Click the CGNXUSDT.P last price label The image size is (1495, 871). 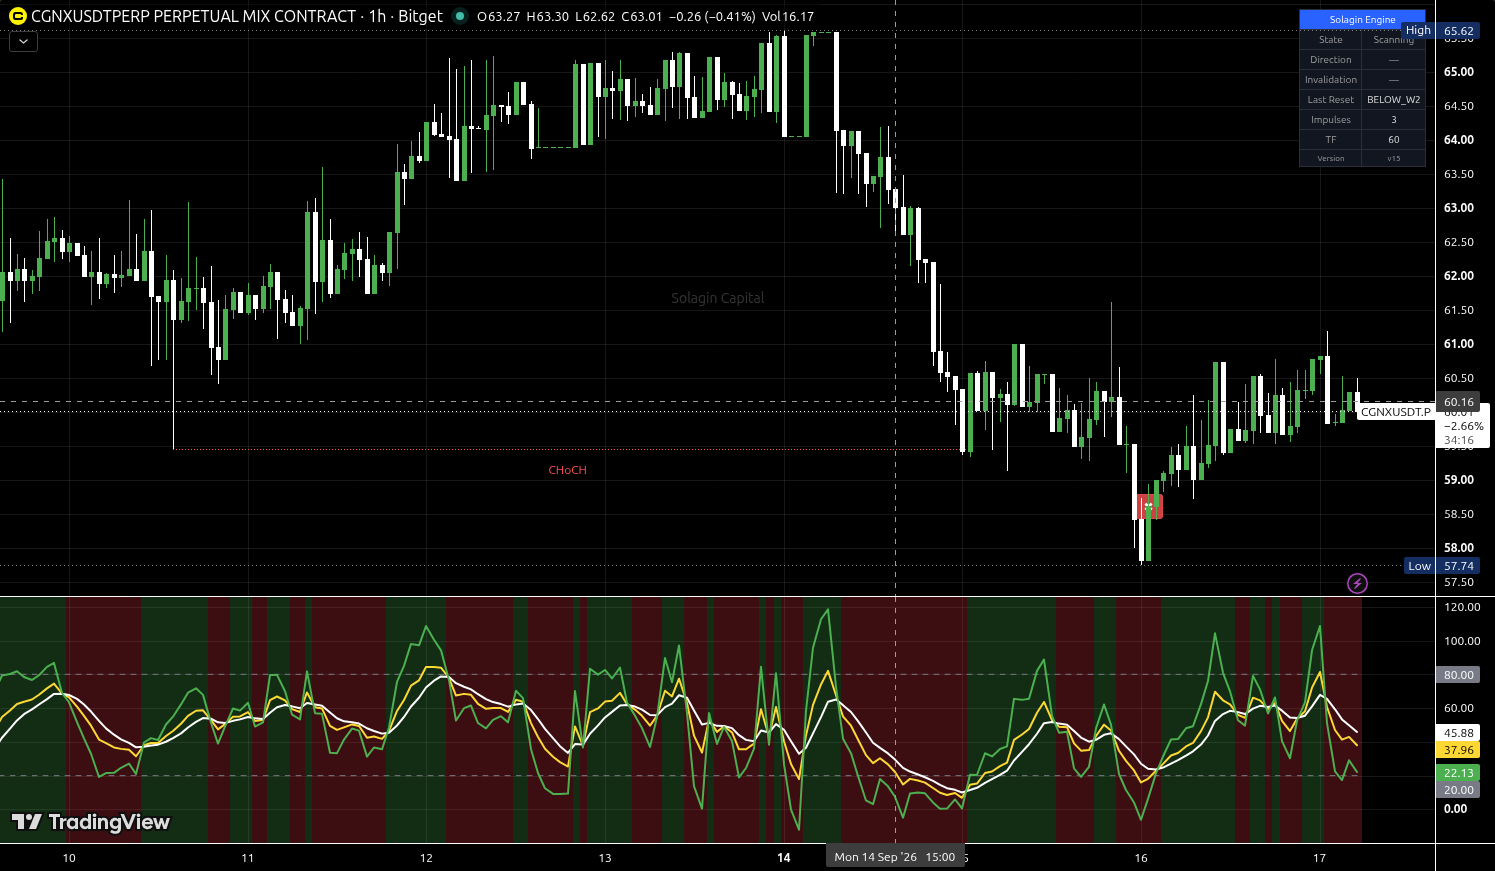(x=1395, y=412)
